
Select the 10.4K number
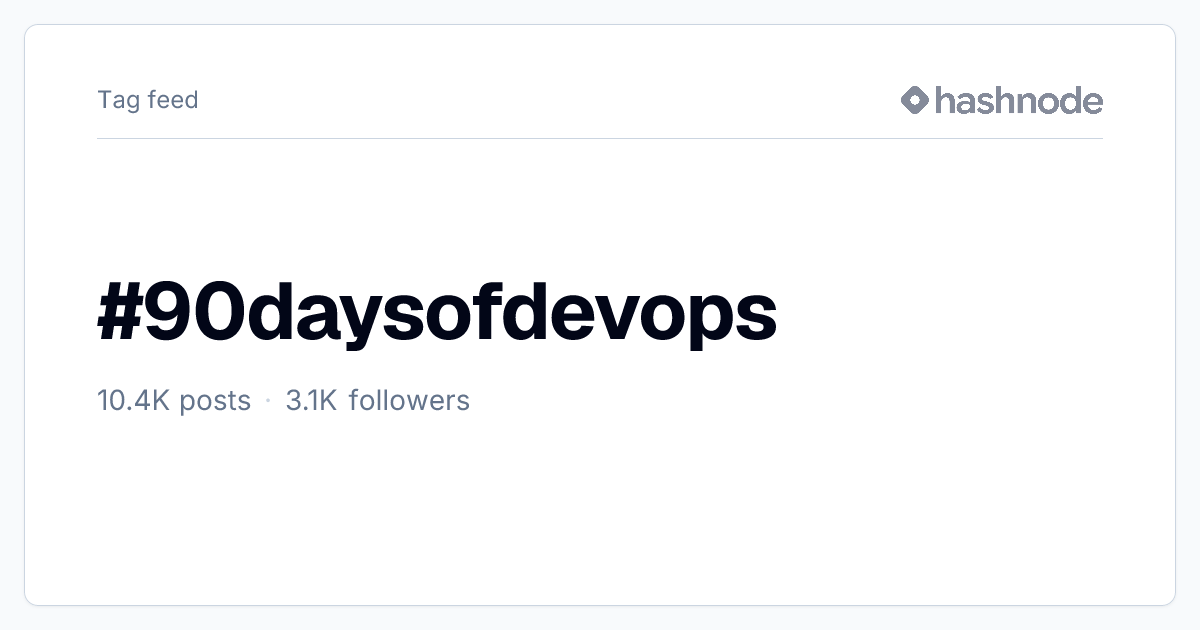(x=134, y=401)
